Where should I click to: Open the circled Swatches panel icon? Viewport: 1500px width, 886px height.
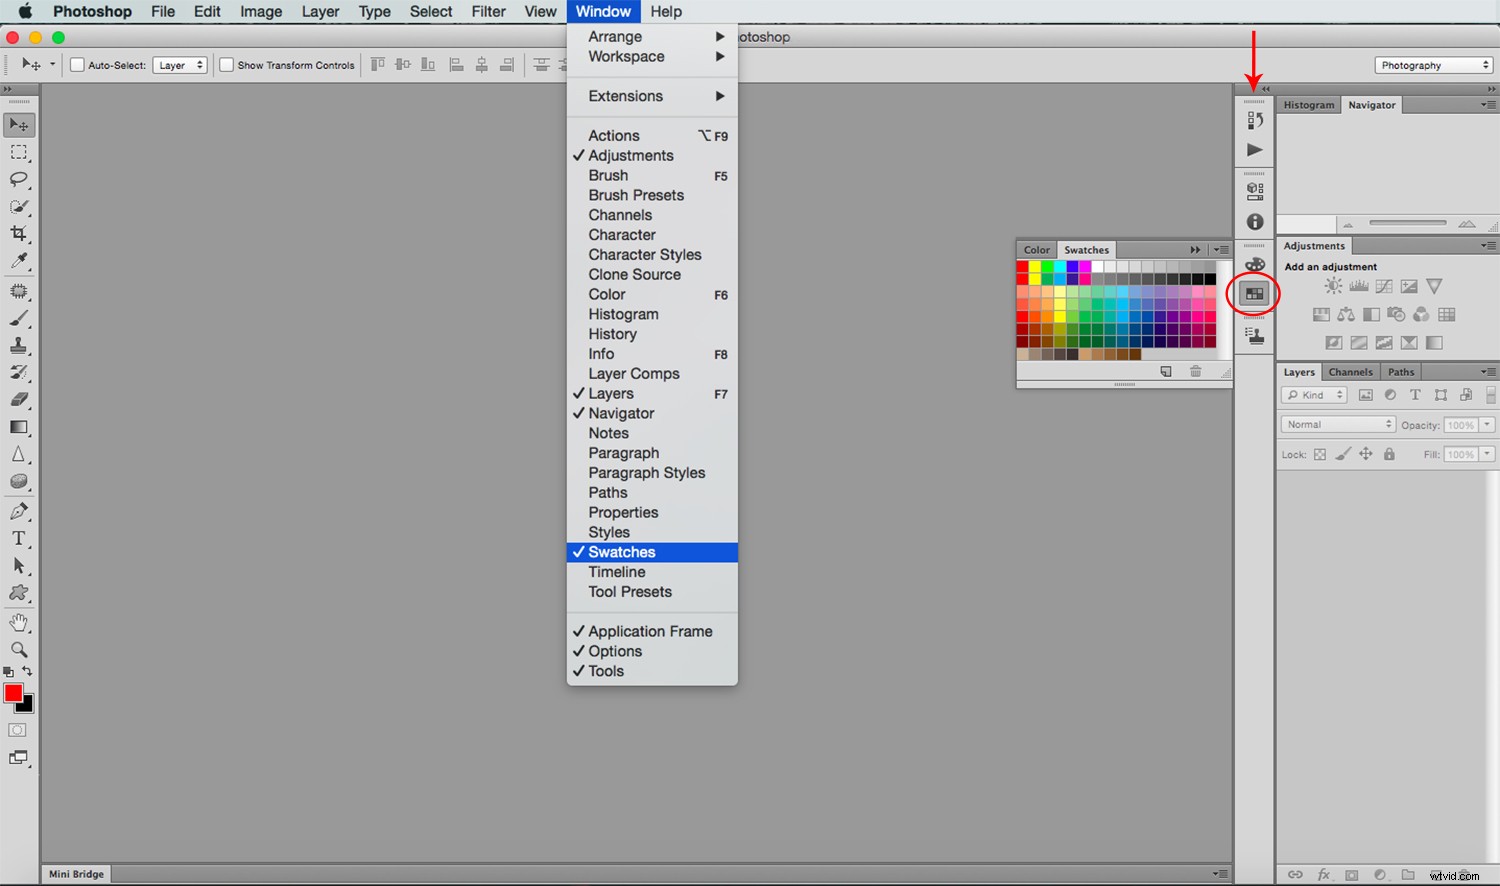click(x=1253, y=293)
